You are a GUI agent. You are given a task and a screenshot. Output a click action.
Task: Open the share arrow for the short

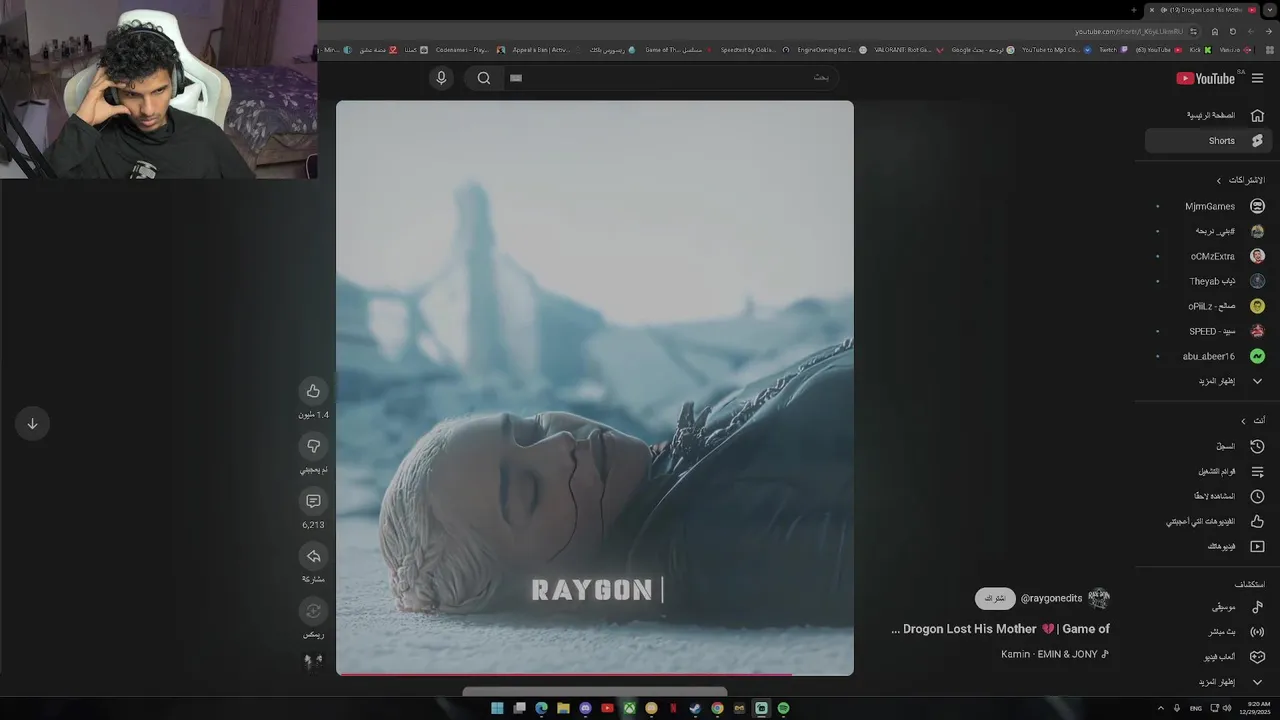313,556
